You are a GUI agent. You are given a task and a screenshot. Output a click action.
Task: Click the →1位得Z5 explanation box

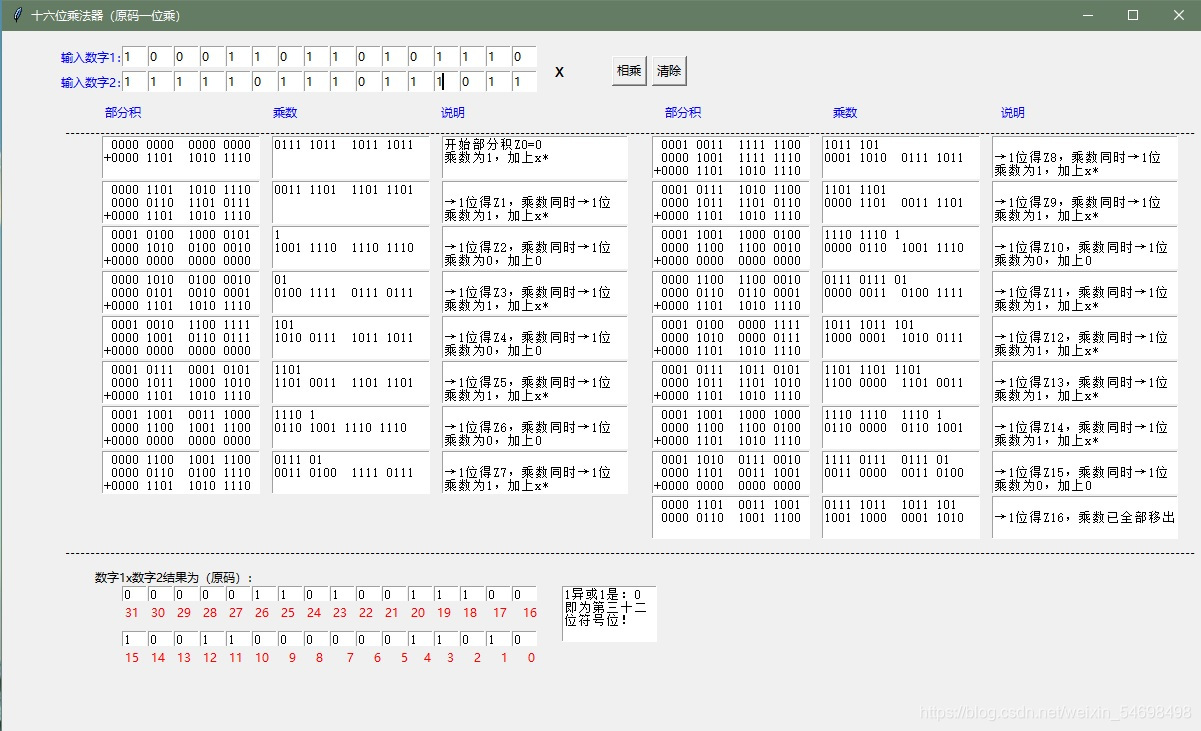coord(535,382)
